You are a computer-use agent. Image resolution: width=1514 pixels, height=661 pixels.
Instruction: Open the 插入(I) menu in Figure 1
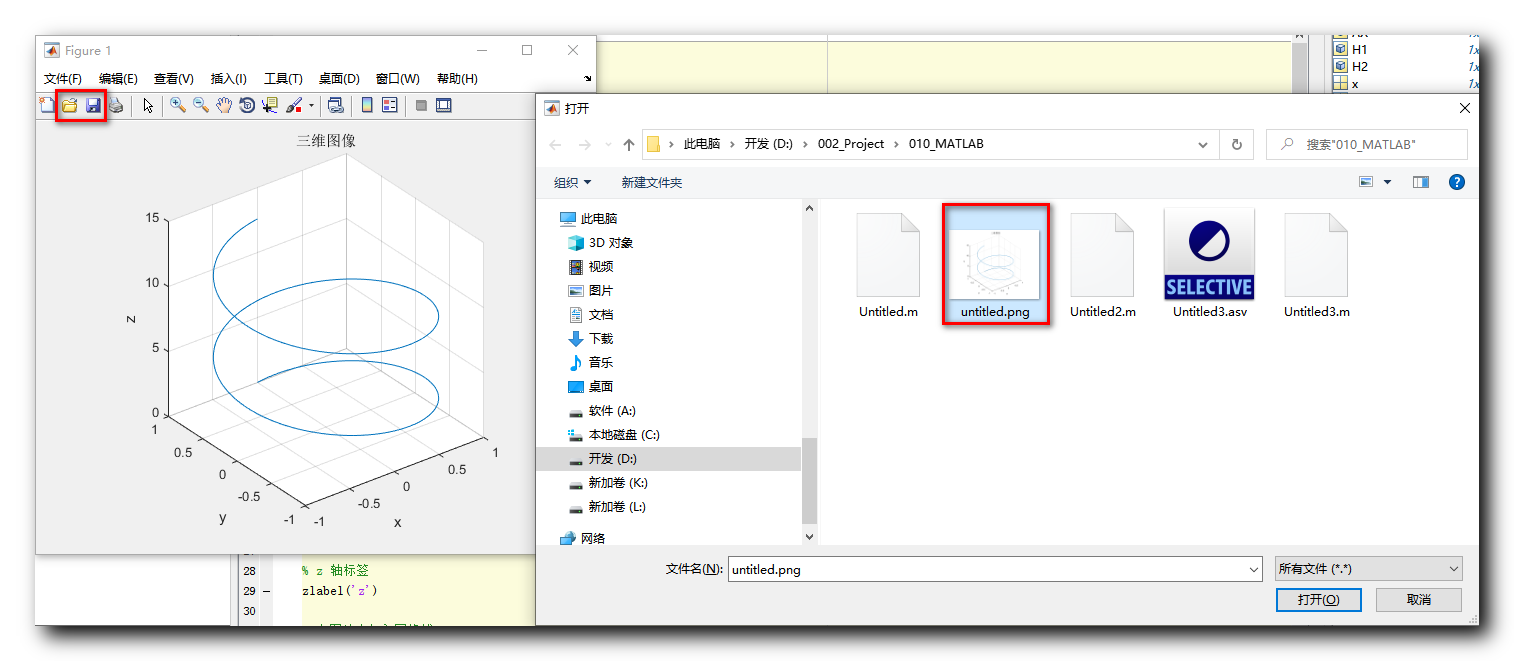point(227,78)
